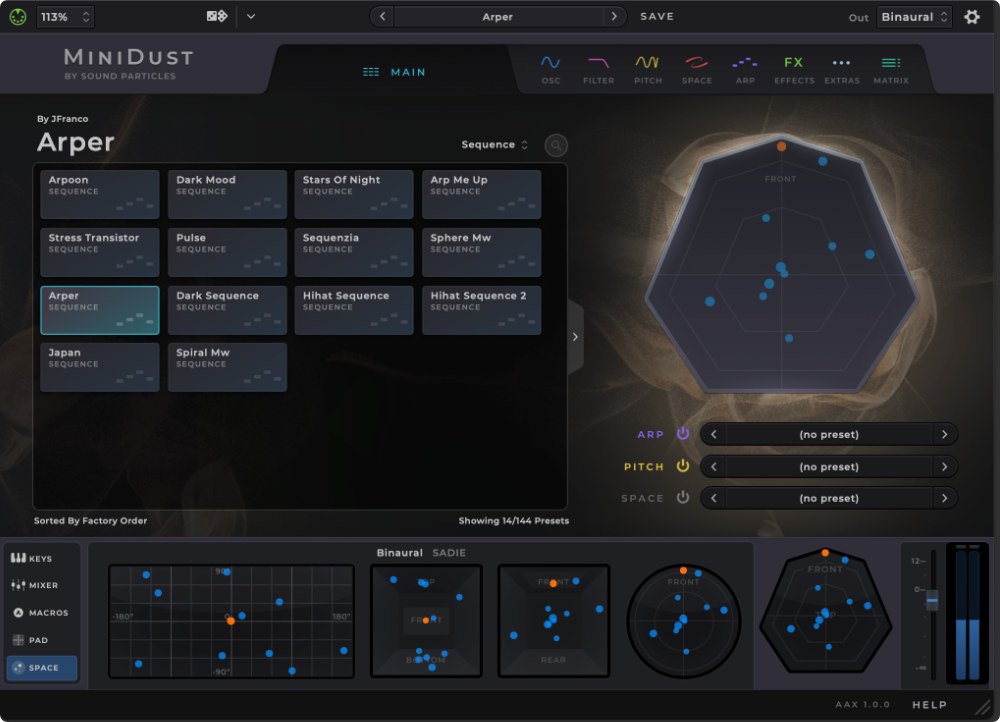Load the Sequenzia preset
The height and width of the screenshot is (722, 1000).
click(354, 252)
